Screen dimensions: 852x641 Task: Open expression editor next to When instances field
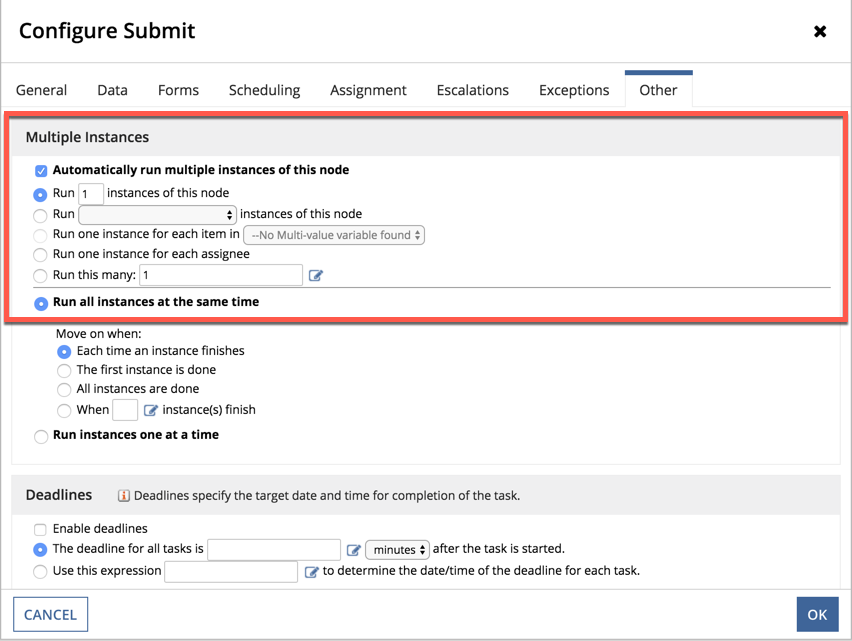(x=151, y=410)
